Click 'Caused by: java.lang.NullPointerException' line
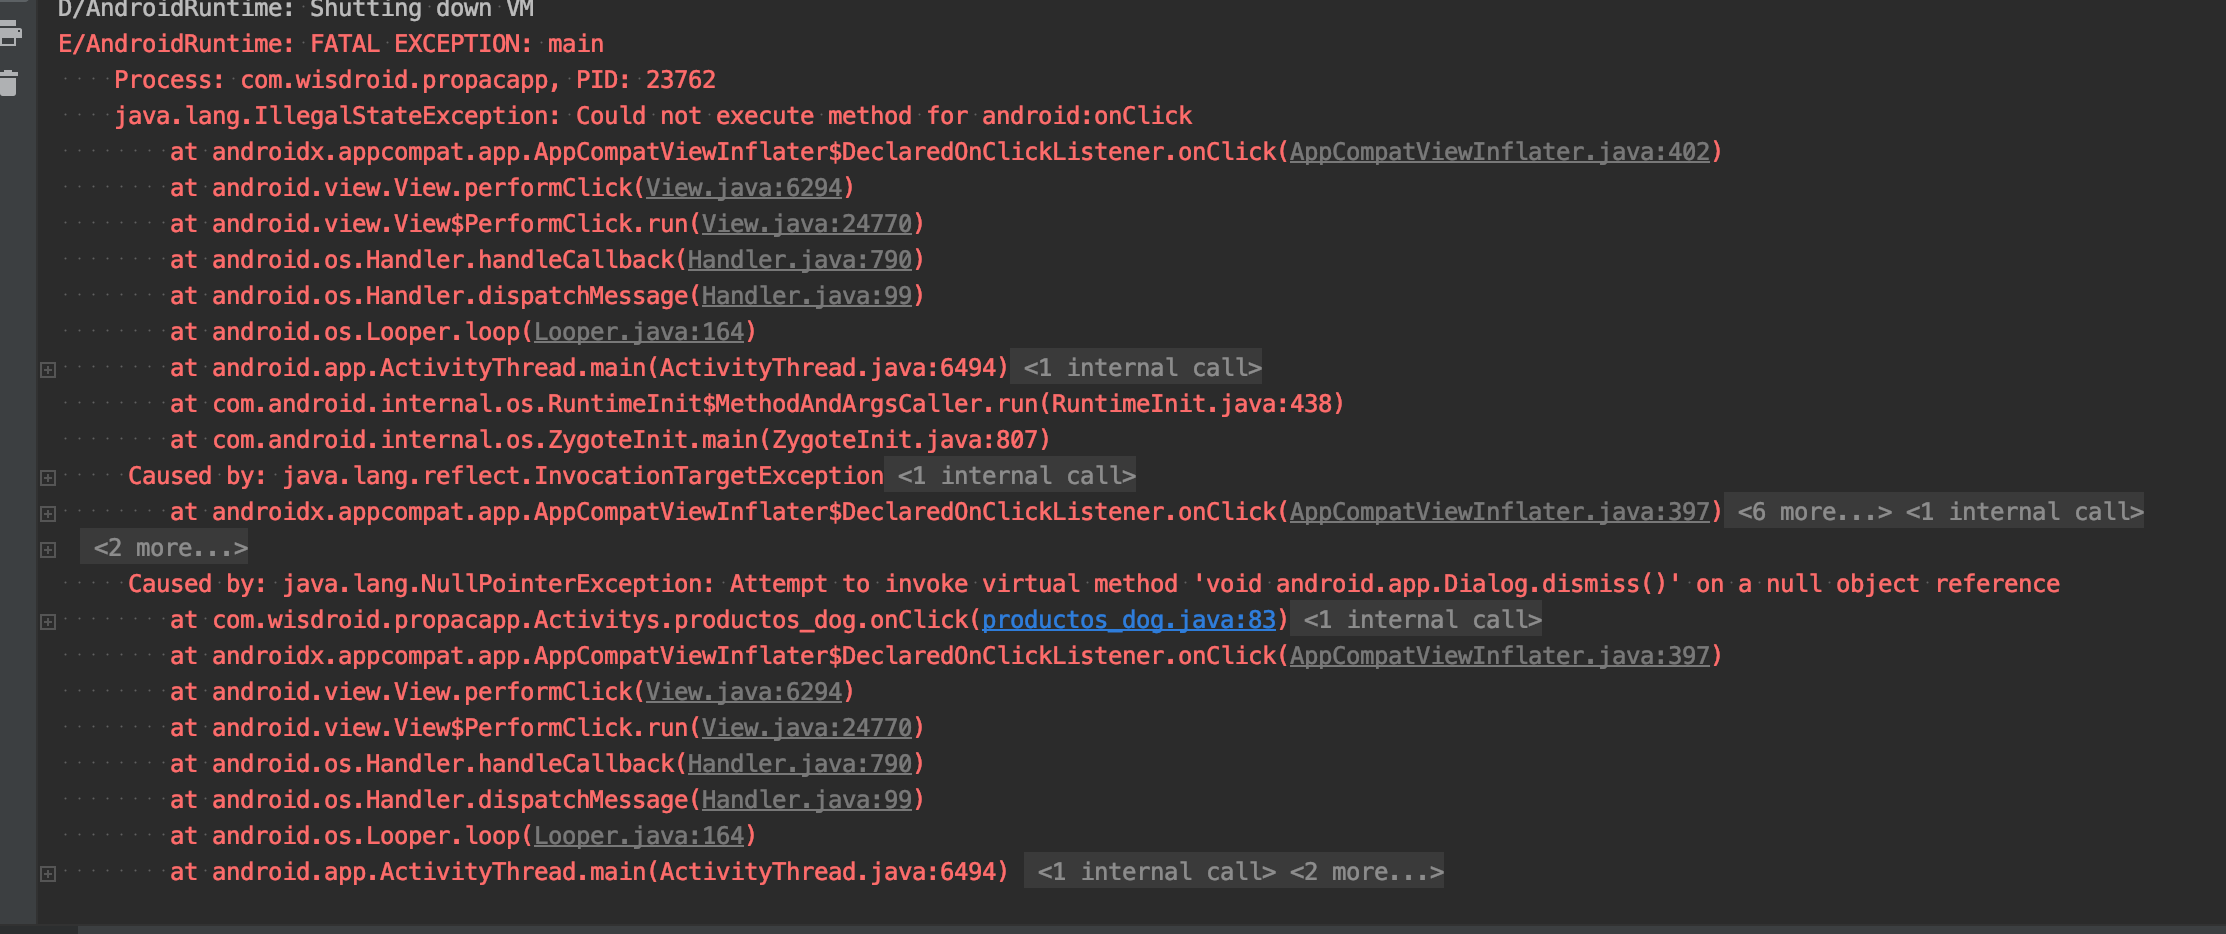This screenshot has height=934, width=2226. point(1094,584)
